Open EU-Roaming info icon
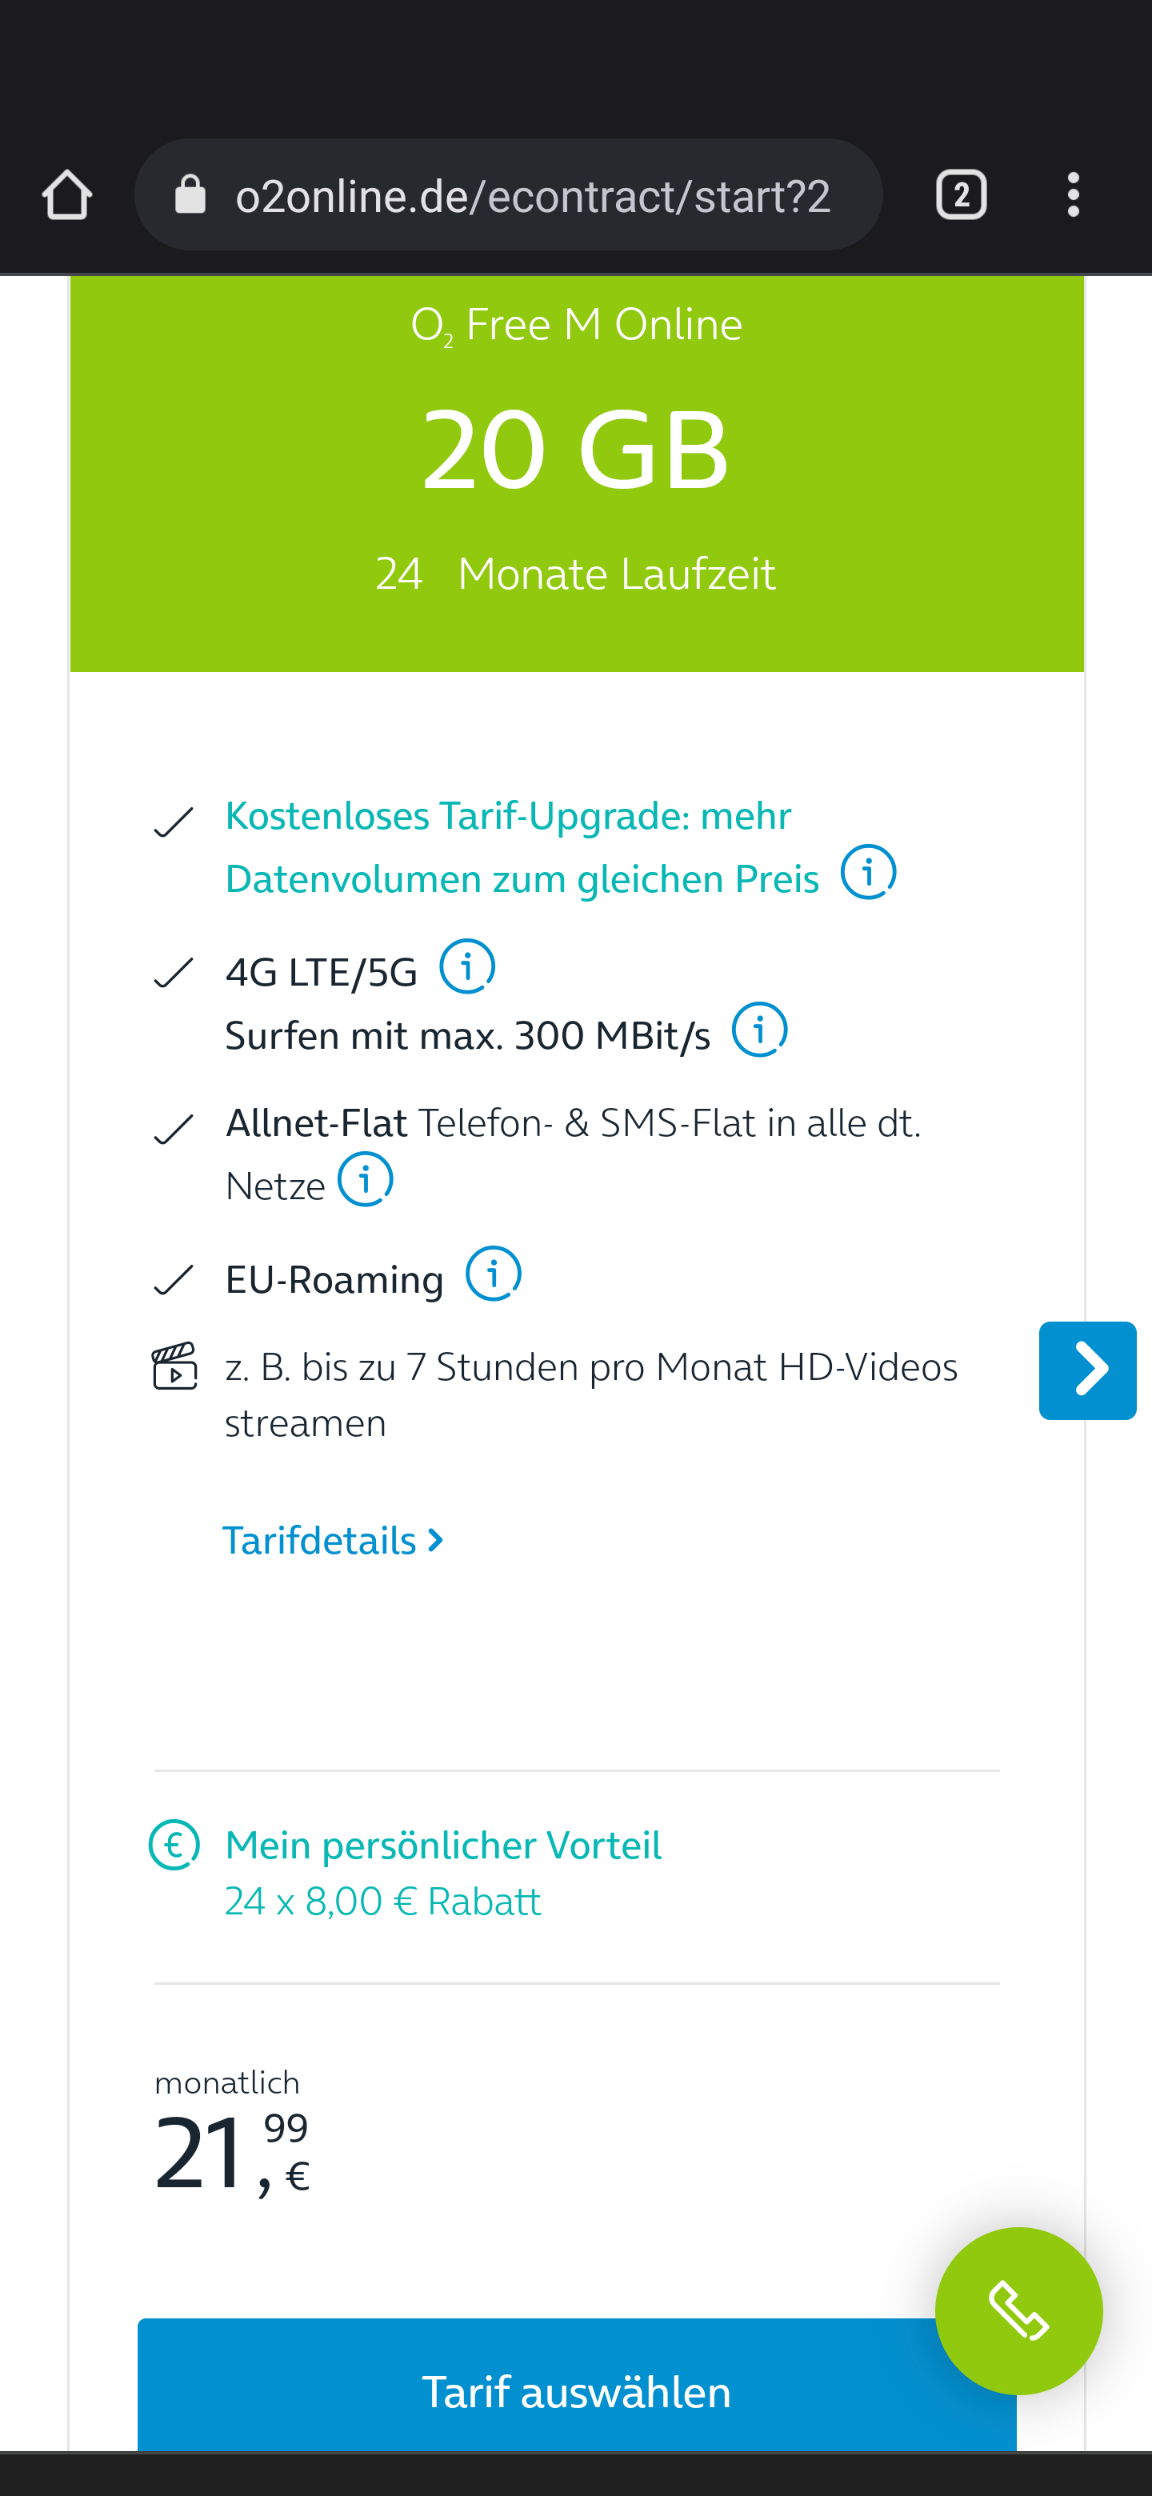 pyautogui.click(x=494, y=1274)
